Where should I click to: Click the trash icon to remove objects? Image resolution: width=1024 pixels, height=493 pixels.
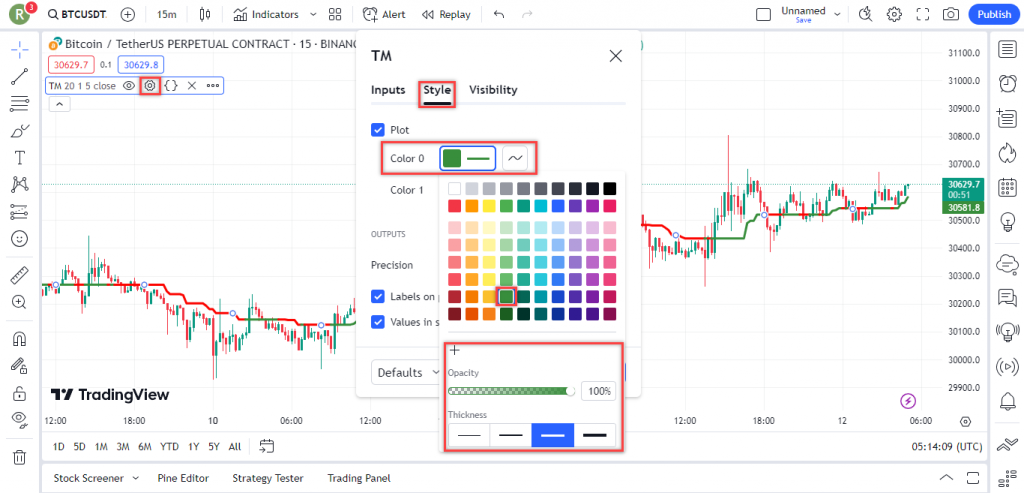pyautogui.click(x=20, y=456)
